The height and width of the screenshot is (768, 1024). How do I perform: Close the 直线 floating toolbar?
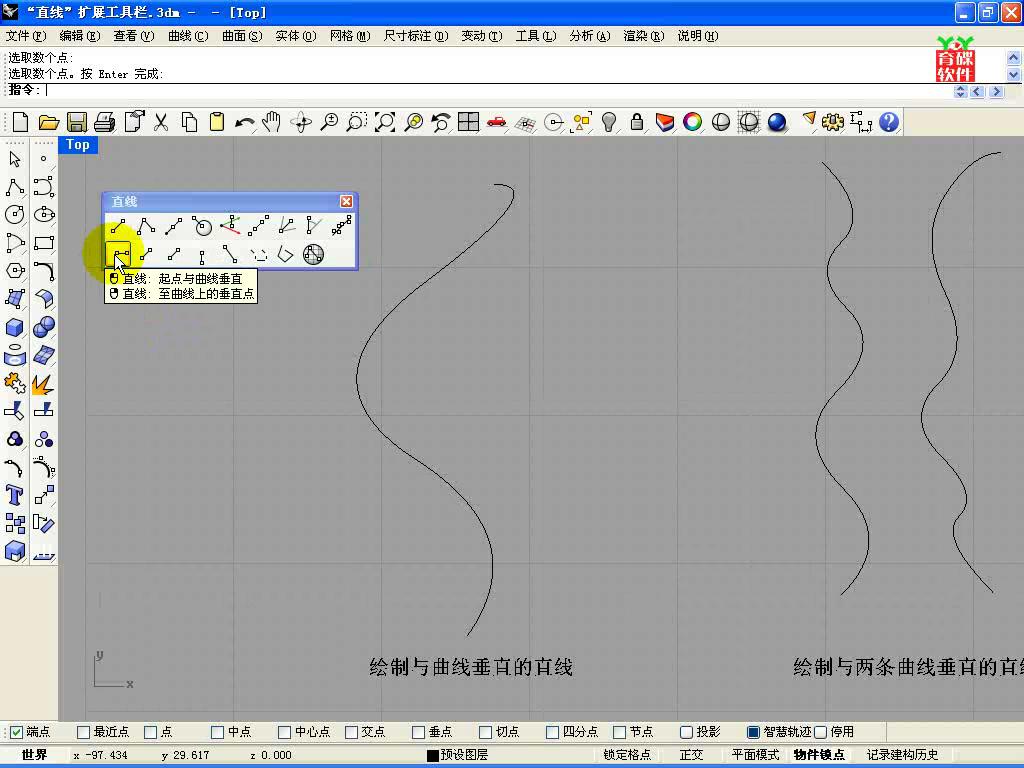click(x=346, y=201)
